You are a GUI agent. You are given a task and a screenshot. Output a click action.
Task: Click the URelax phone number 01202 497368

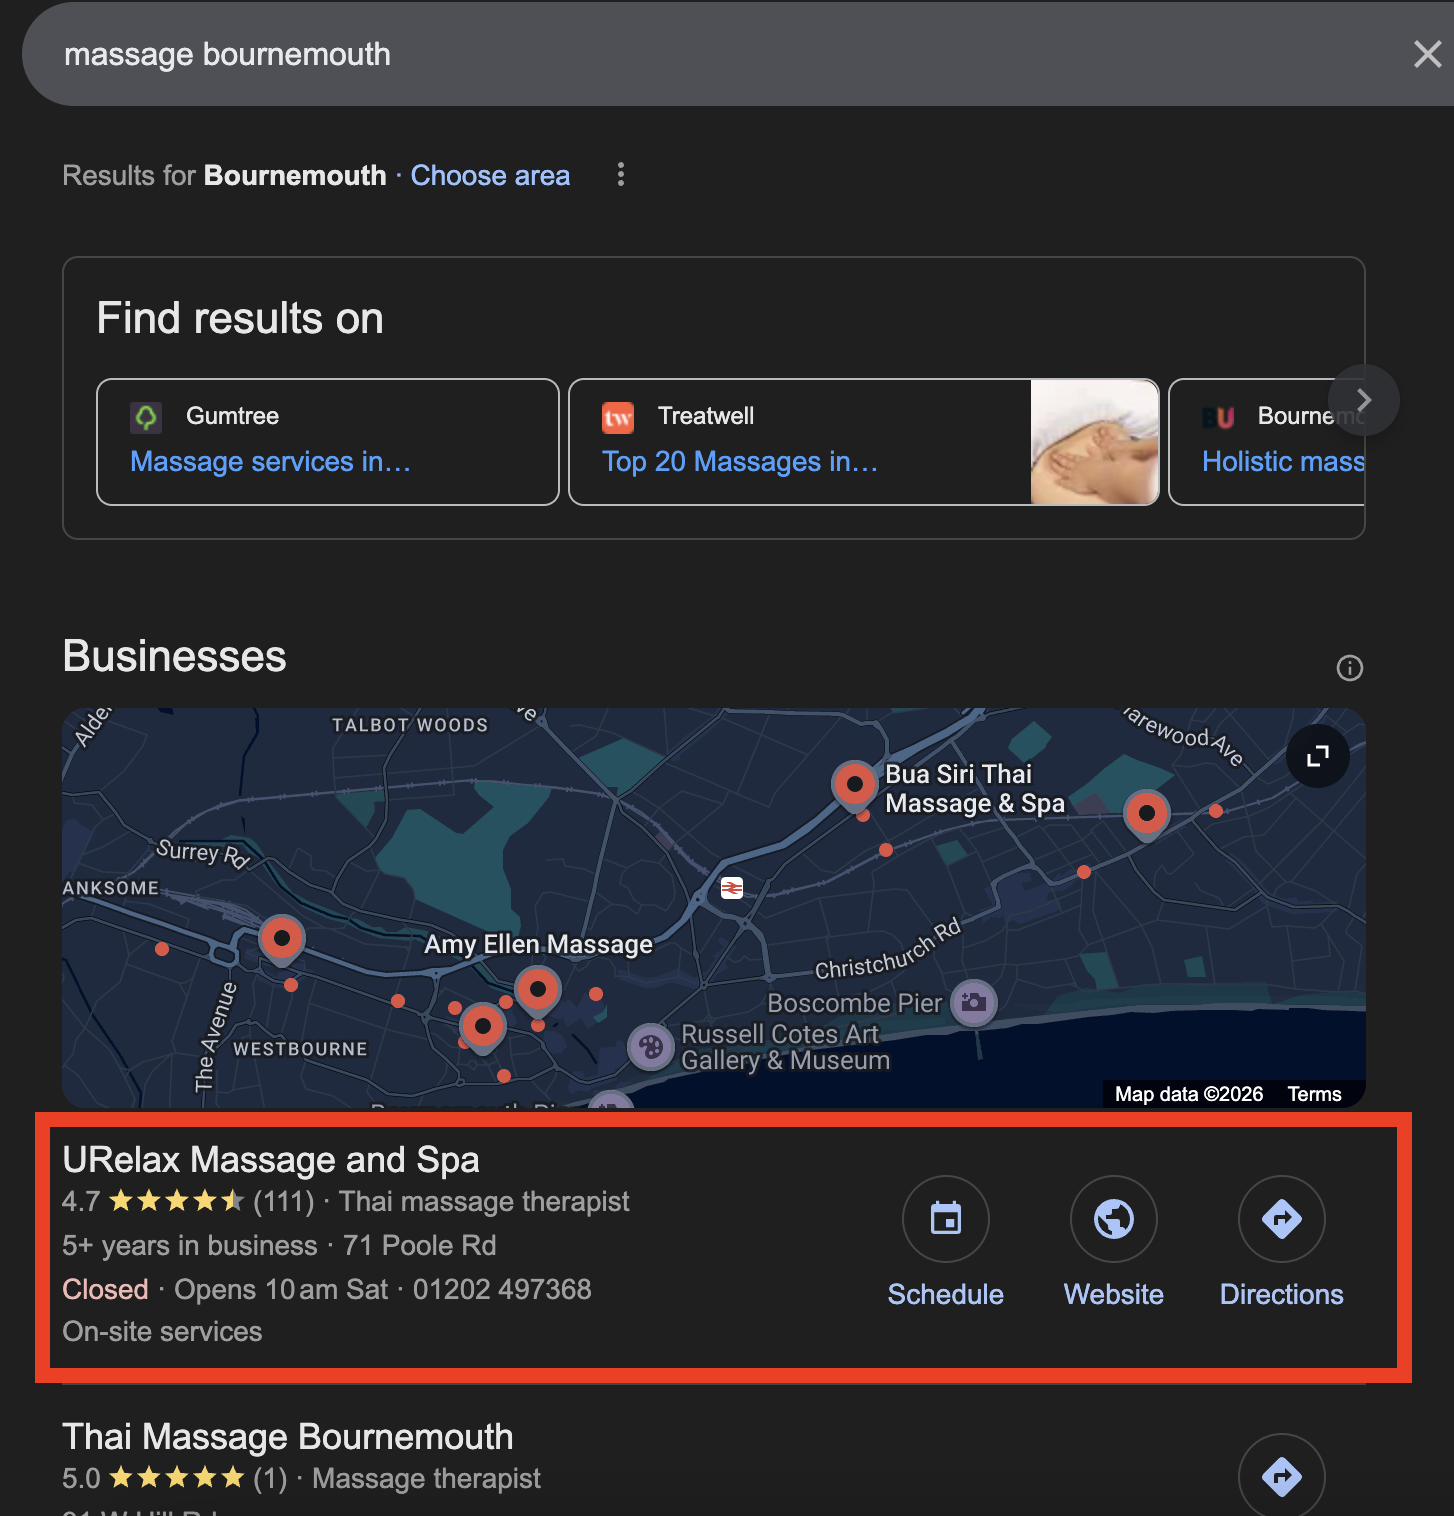pos(502,1289)
